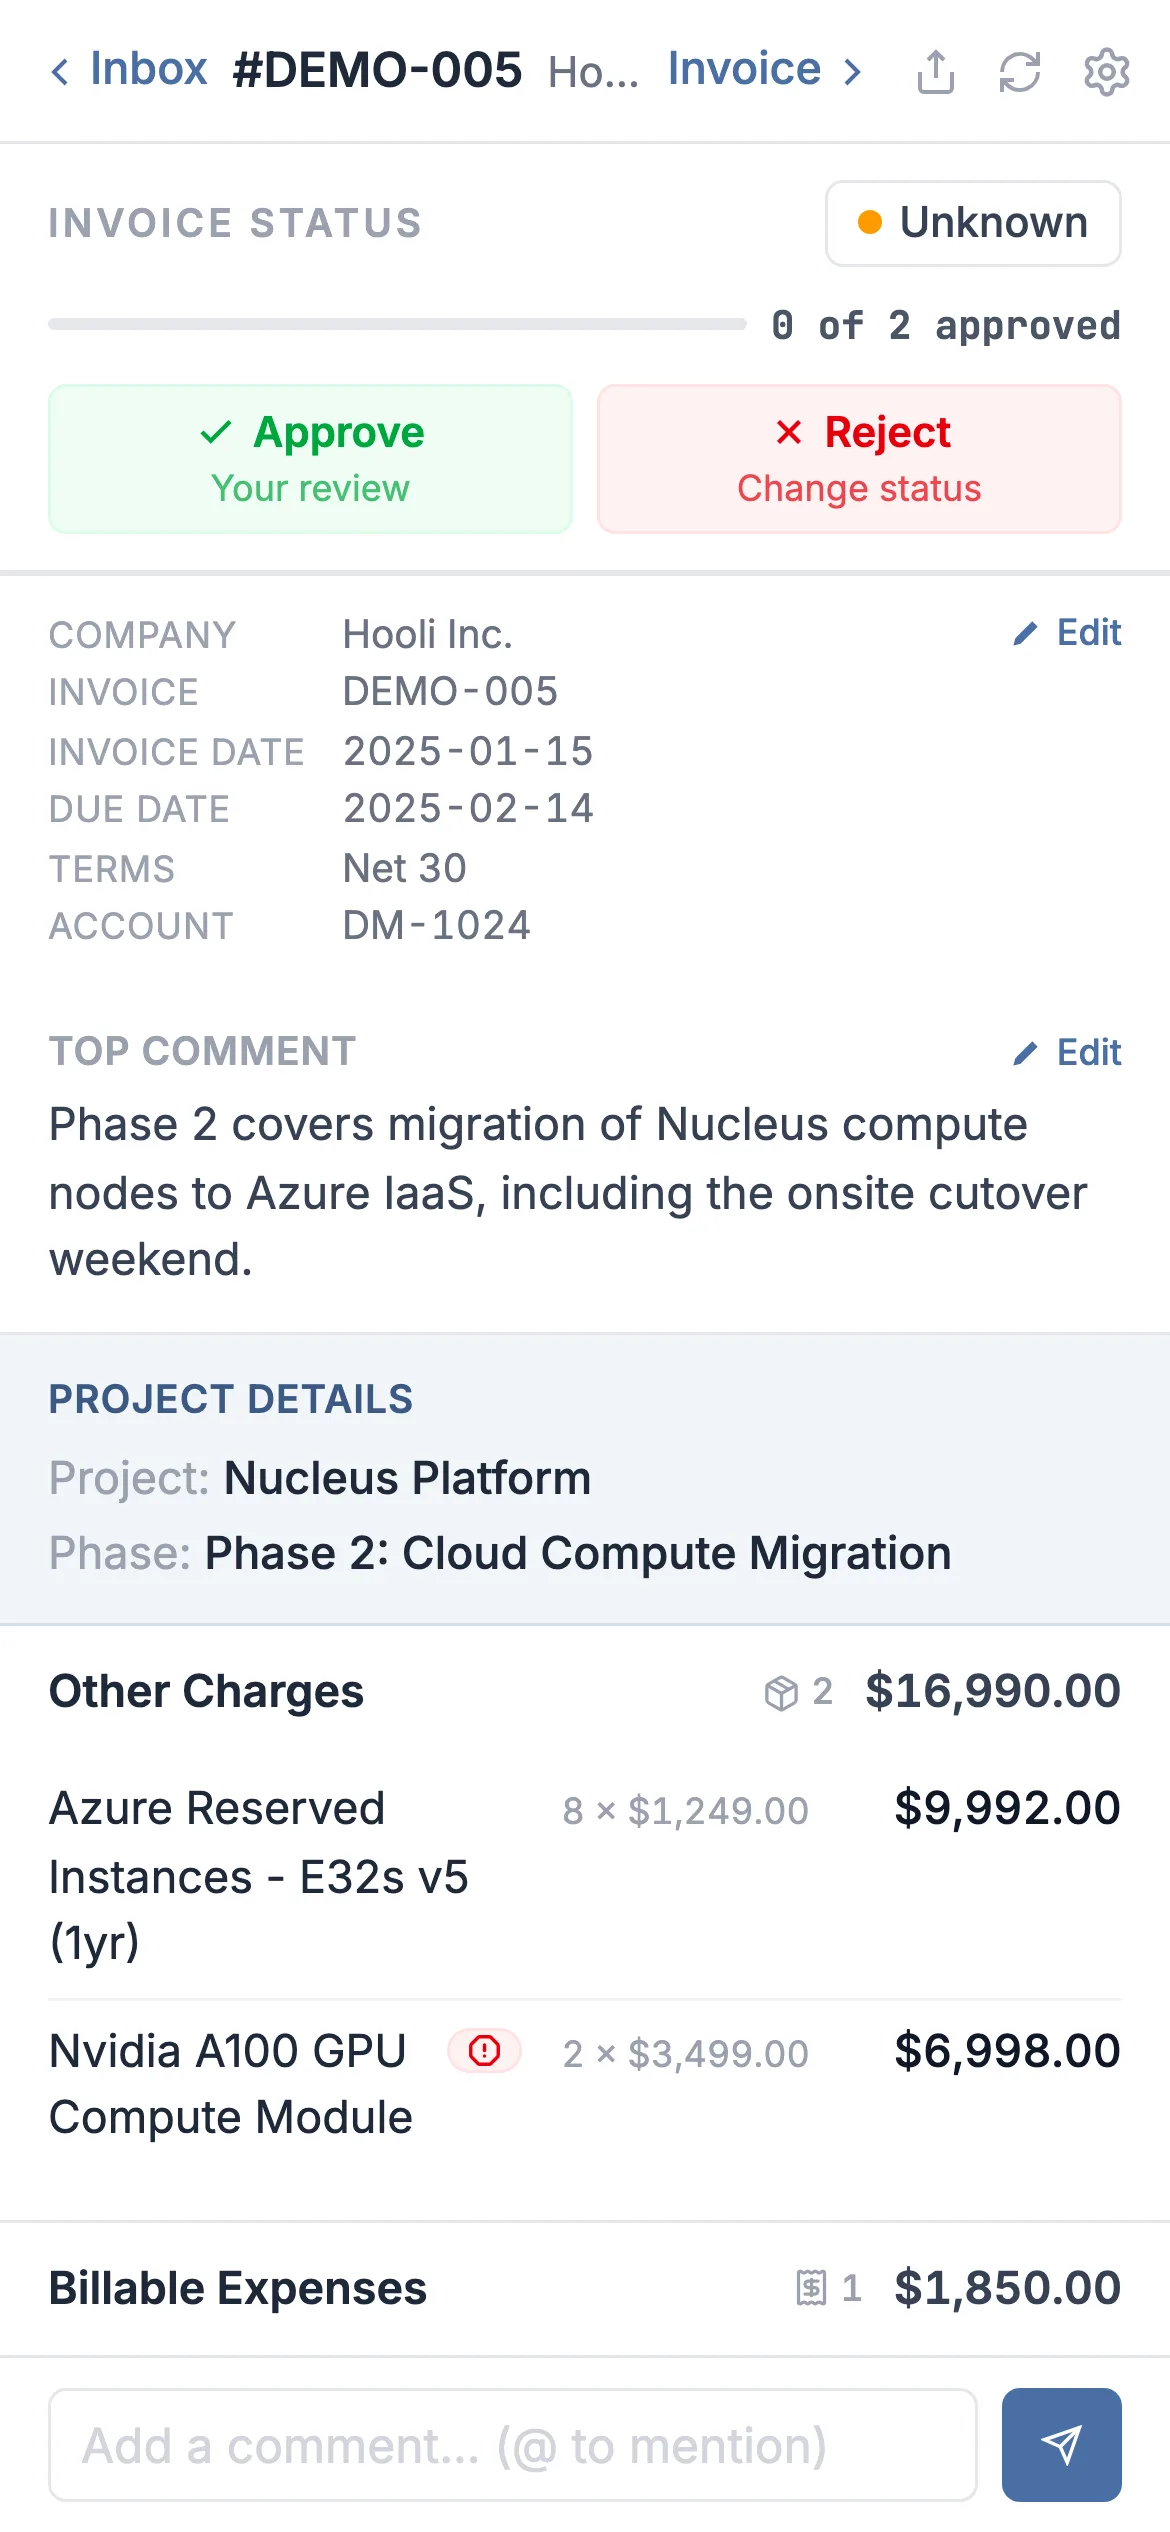Screen dimensions: 1170x2532
Task: Click the invoice date 2025-01-15
Action: pyautogui.click(x=469, y=751)
